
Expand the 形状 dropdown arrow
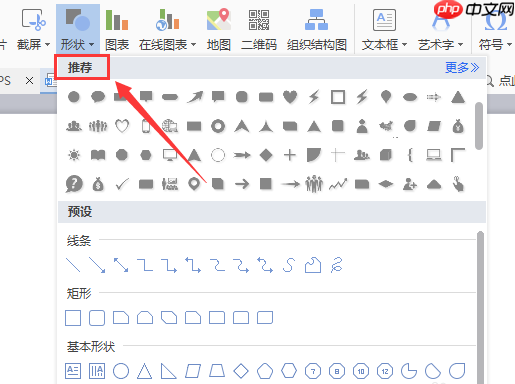(x=92, y=44)
